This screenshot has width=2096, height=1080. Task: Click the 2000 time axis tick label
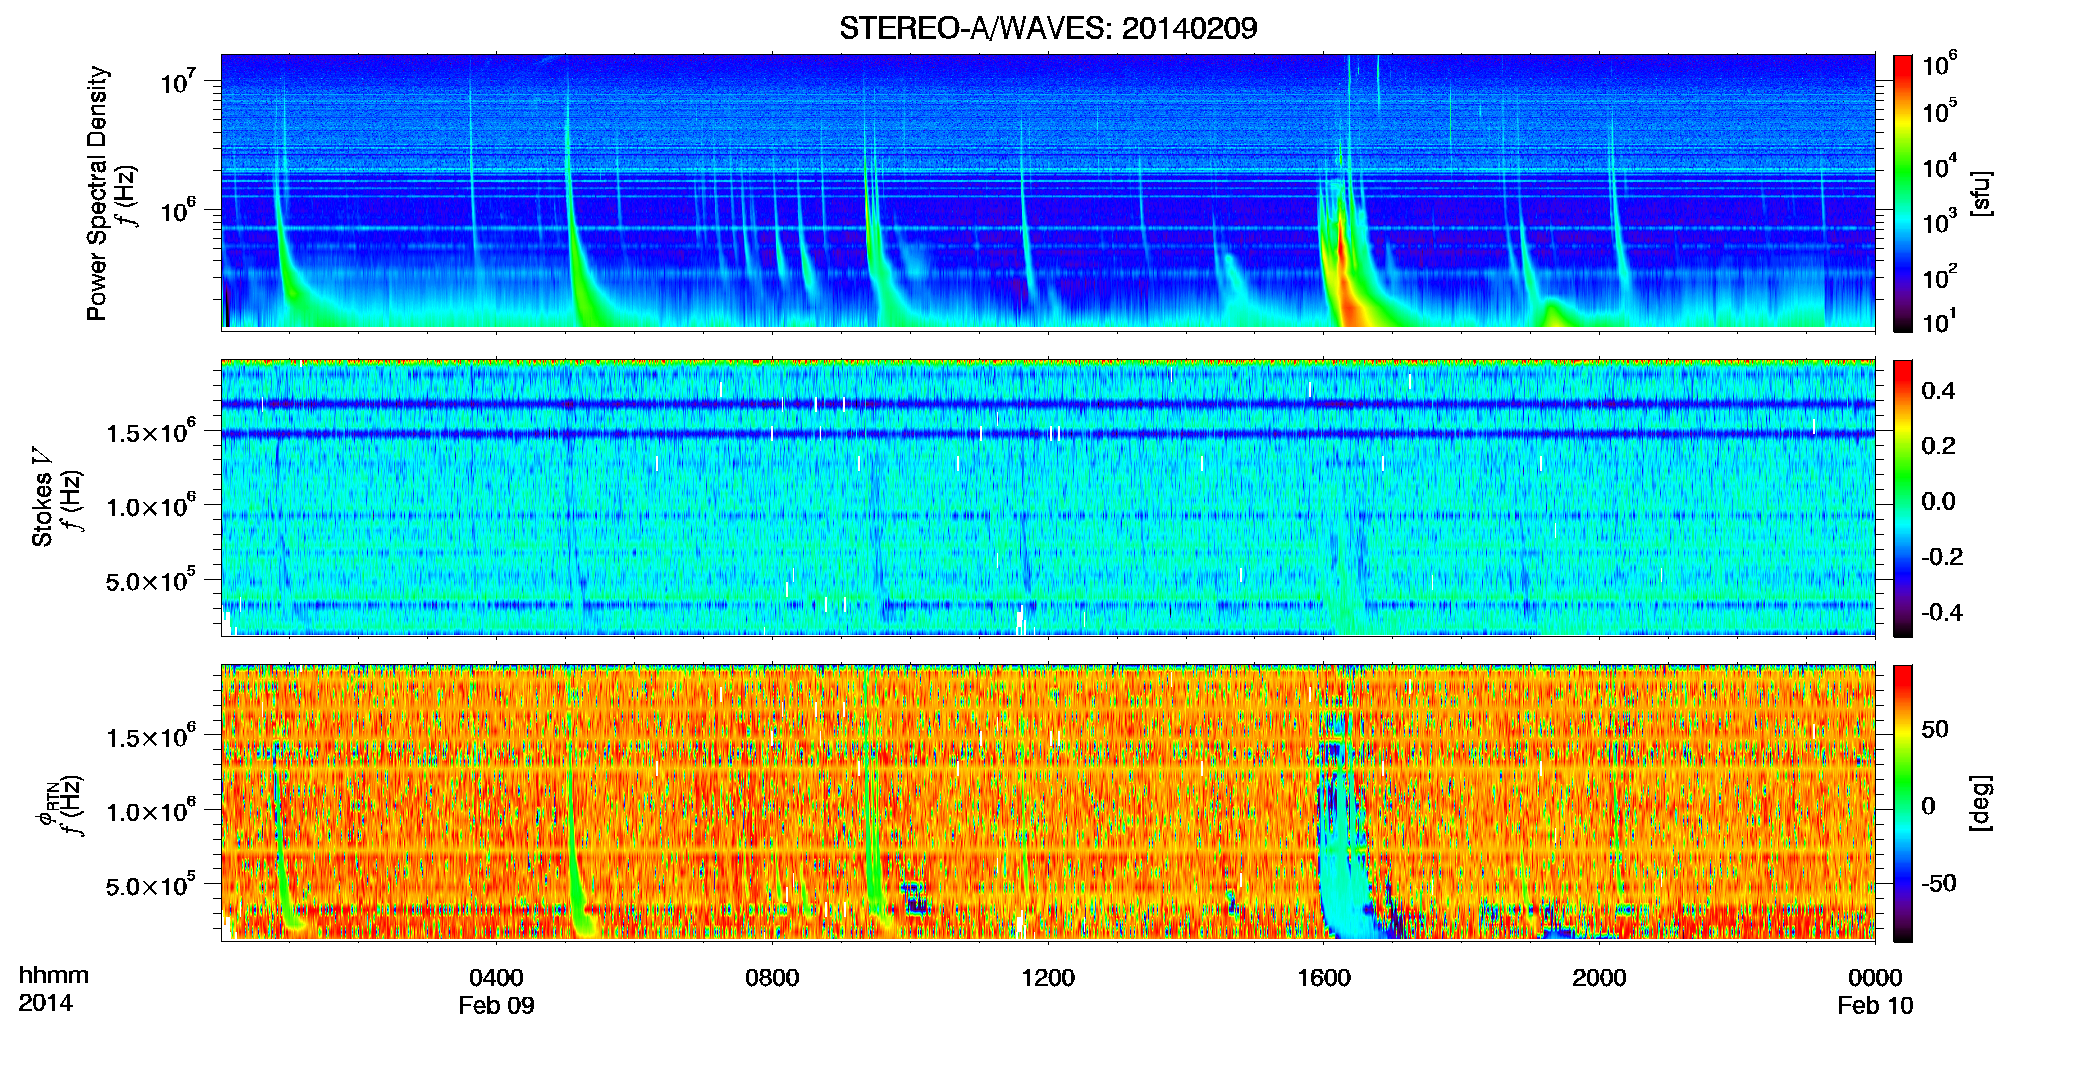click(x=1599, y=978)
